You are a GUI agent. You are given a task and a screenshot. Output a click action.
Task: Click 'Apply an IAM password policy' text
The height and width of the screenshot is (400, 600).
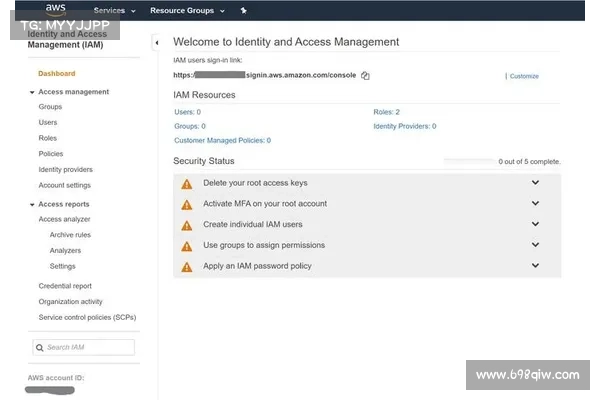click(x=257, y=266)
